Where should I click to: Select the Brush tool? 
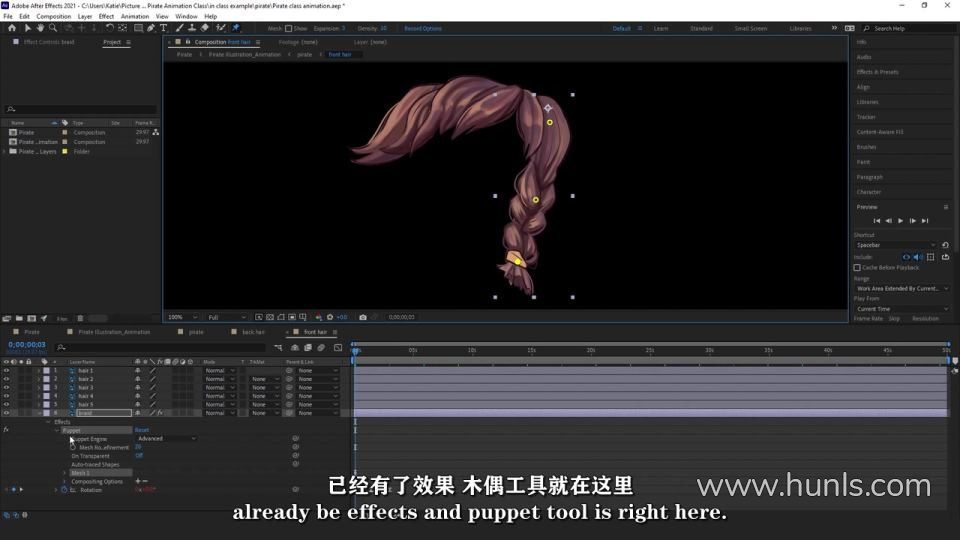point(179,28)
